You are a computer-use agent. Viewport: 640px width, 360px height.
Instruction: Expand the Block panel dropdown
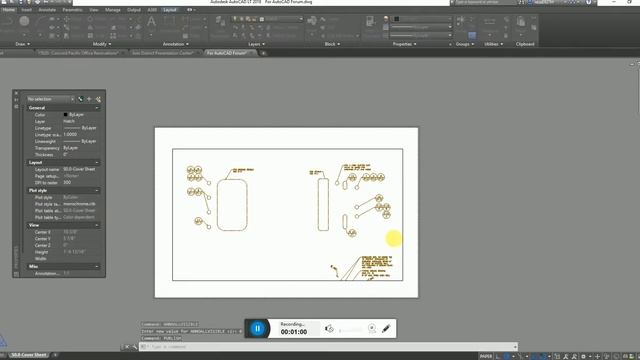point(332,44)
